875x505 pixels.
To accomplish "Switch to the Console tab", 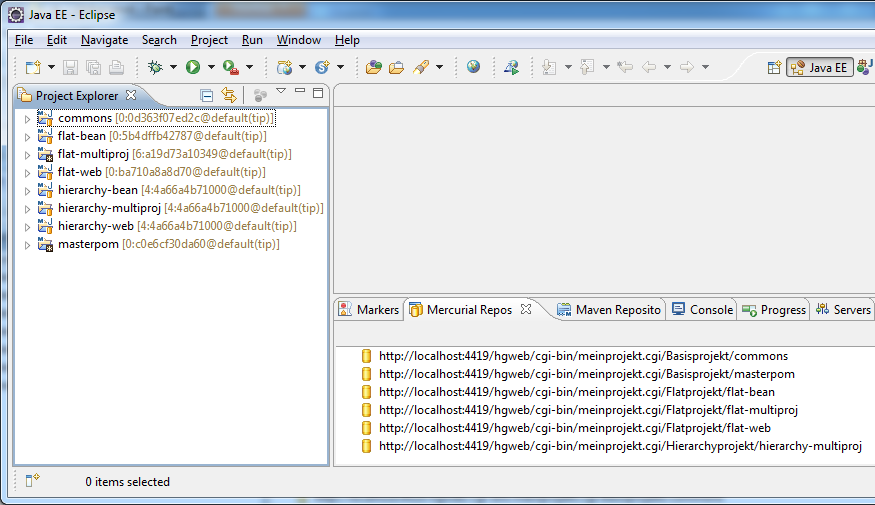I will point(703,310).
